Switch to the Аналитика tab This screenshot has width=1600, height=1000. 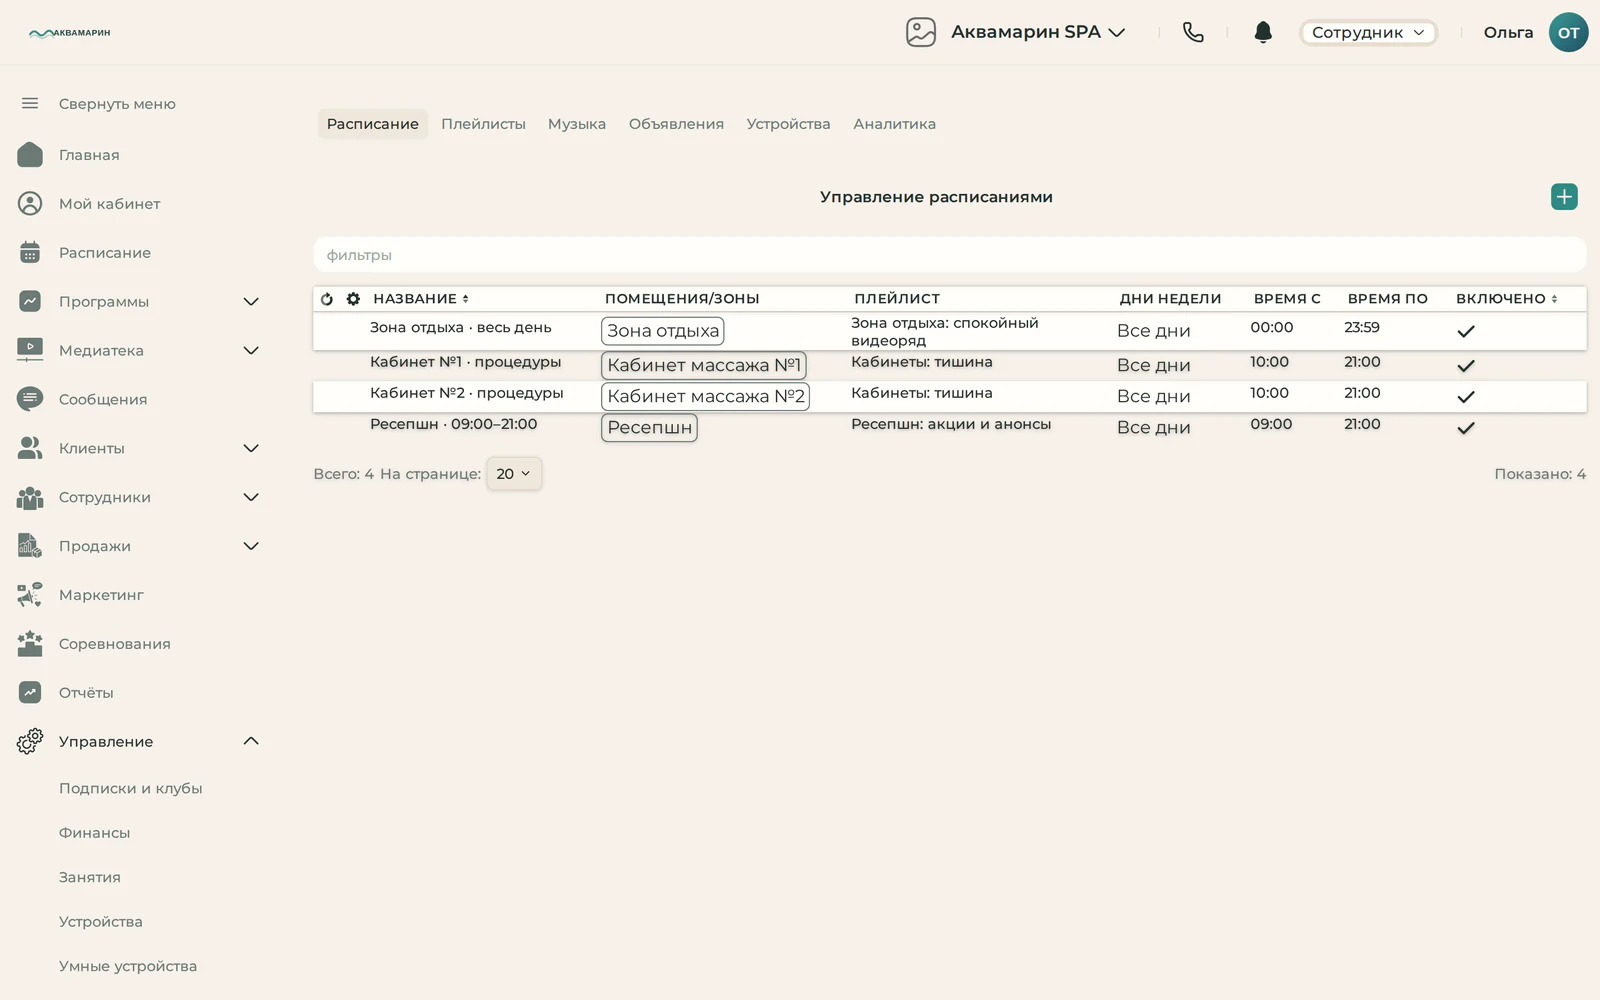click(894, 124)
